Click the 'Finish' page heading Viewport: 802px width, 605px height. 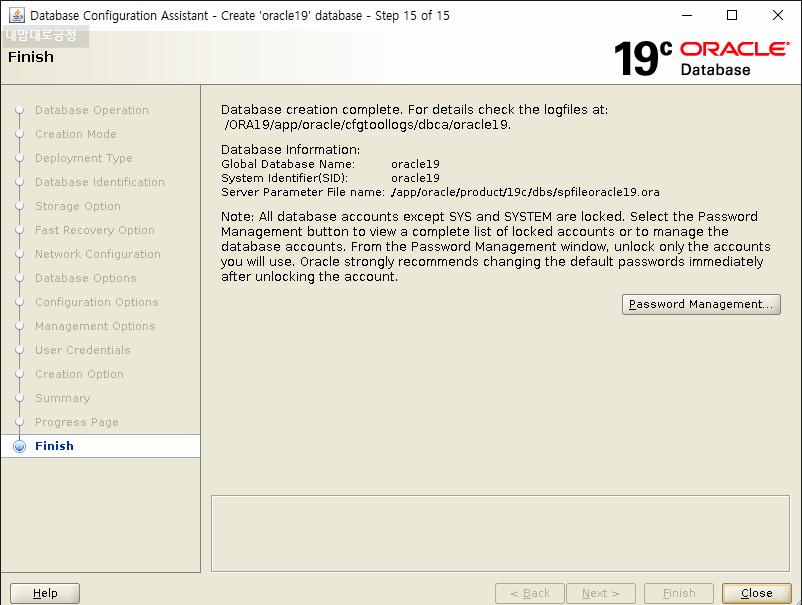pyautogui.click(x=31, y=57)
